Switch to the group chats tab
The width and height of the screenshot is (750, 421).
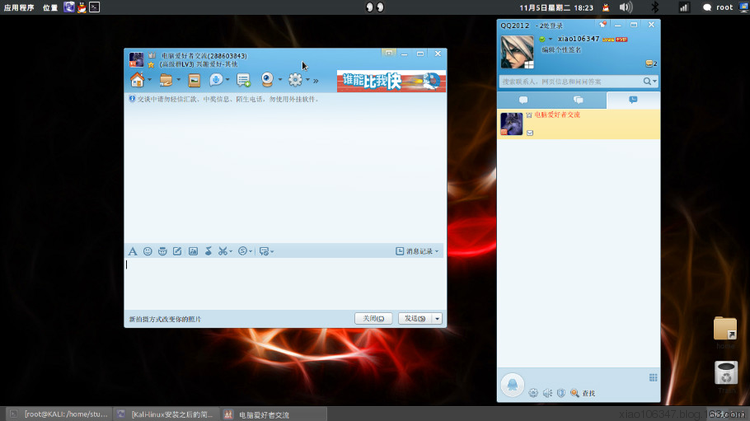click(578, 100)
